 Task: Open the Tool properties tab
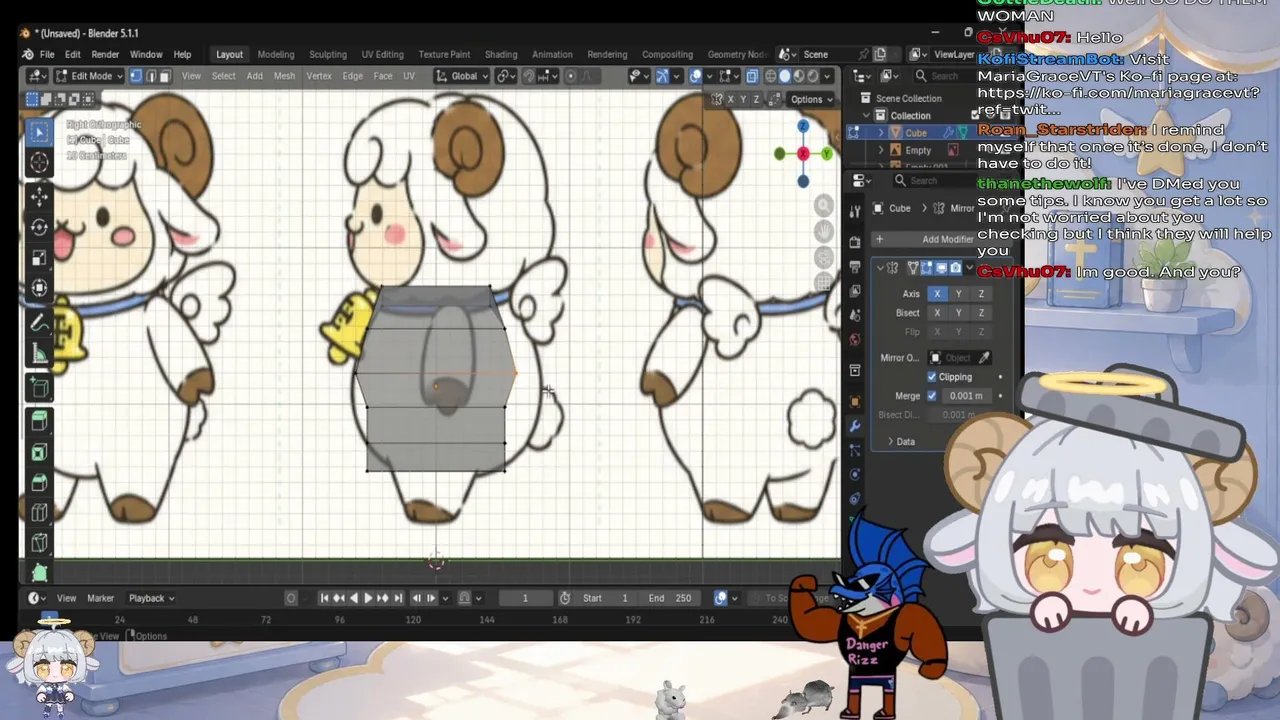coord(855,212)
